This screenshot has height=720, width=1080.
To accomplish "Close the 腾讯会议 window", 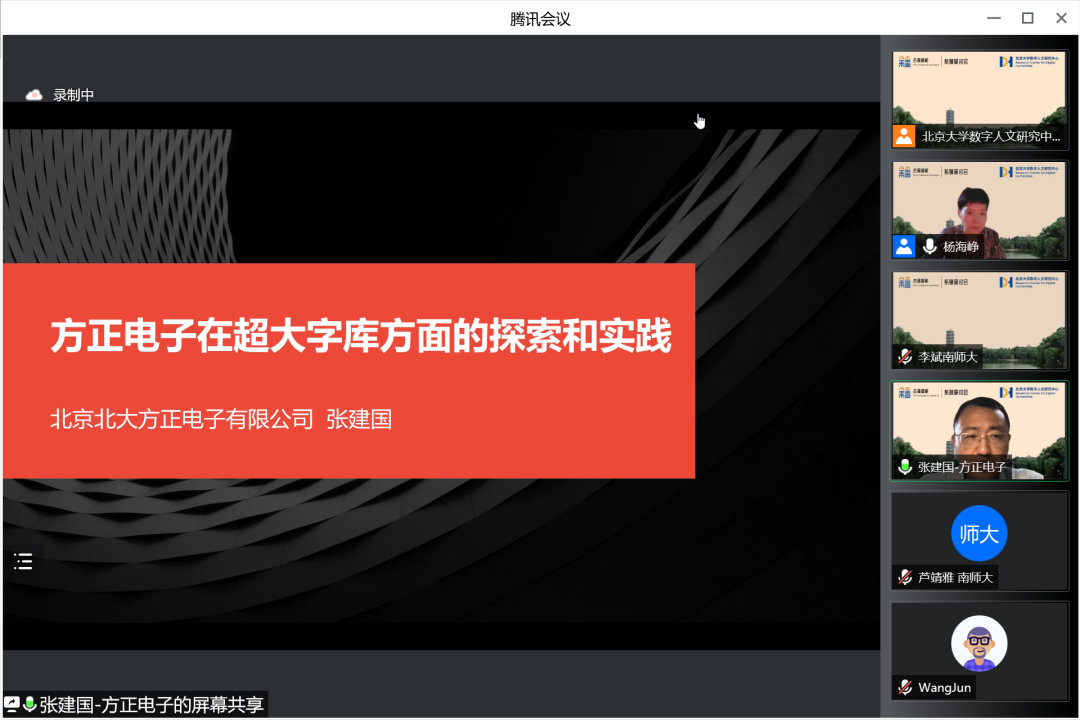I will 1061,18.
